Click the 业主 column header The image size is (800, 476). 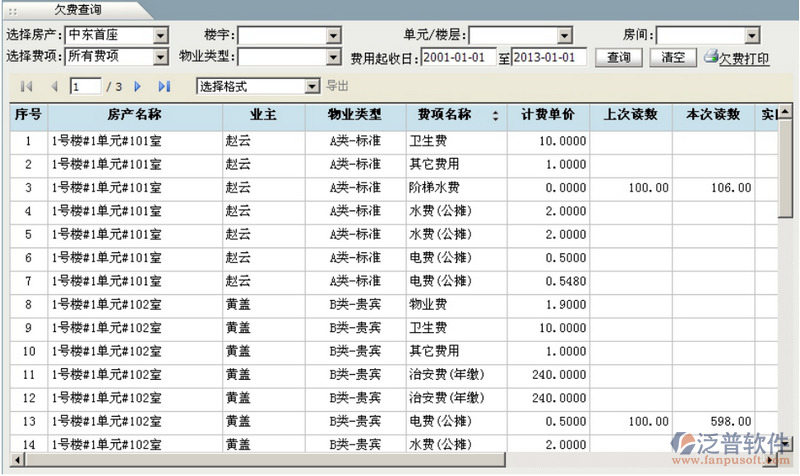264,115
